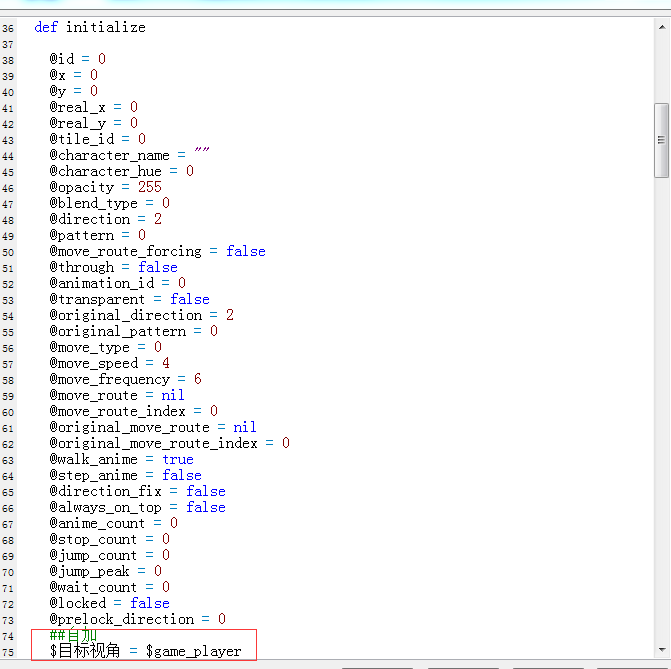Click the '@move_route_index = 0' line

(x=134, y=411)
